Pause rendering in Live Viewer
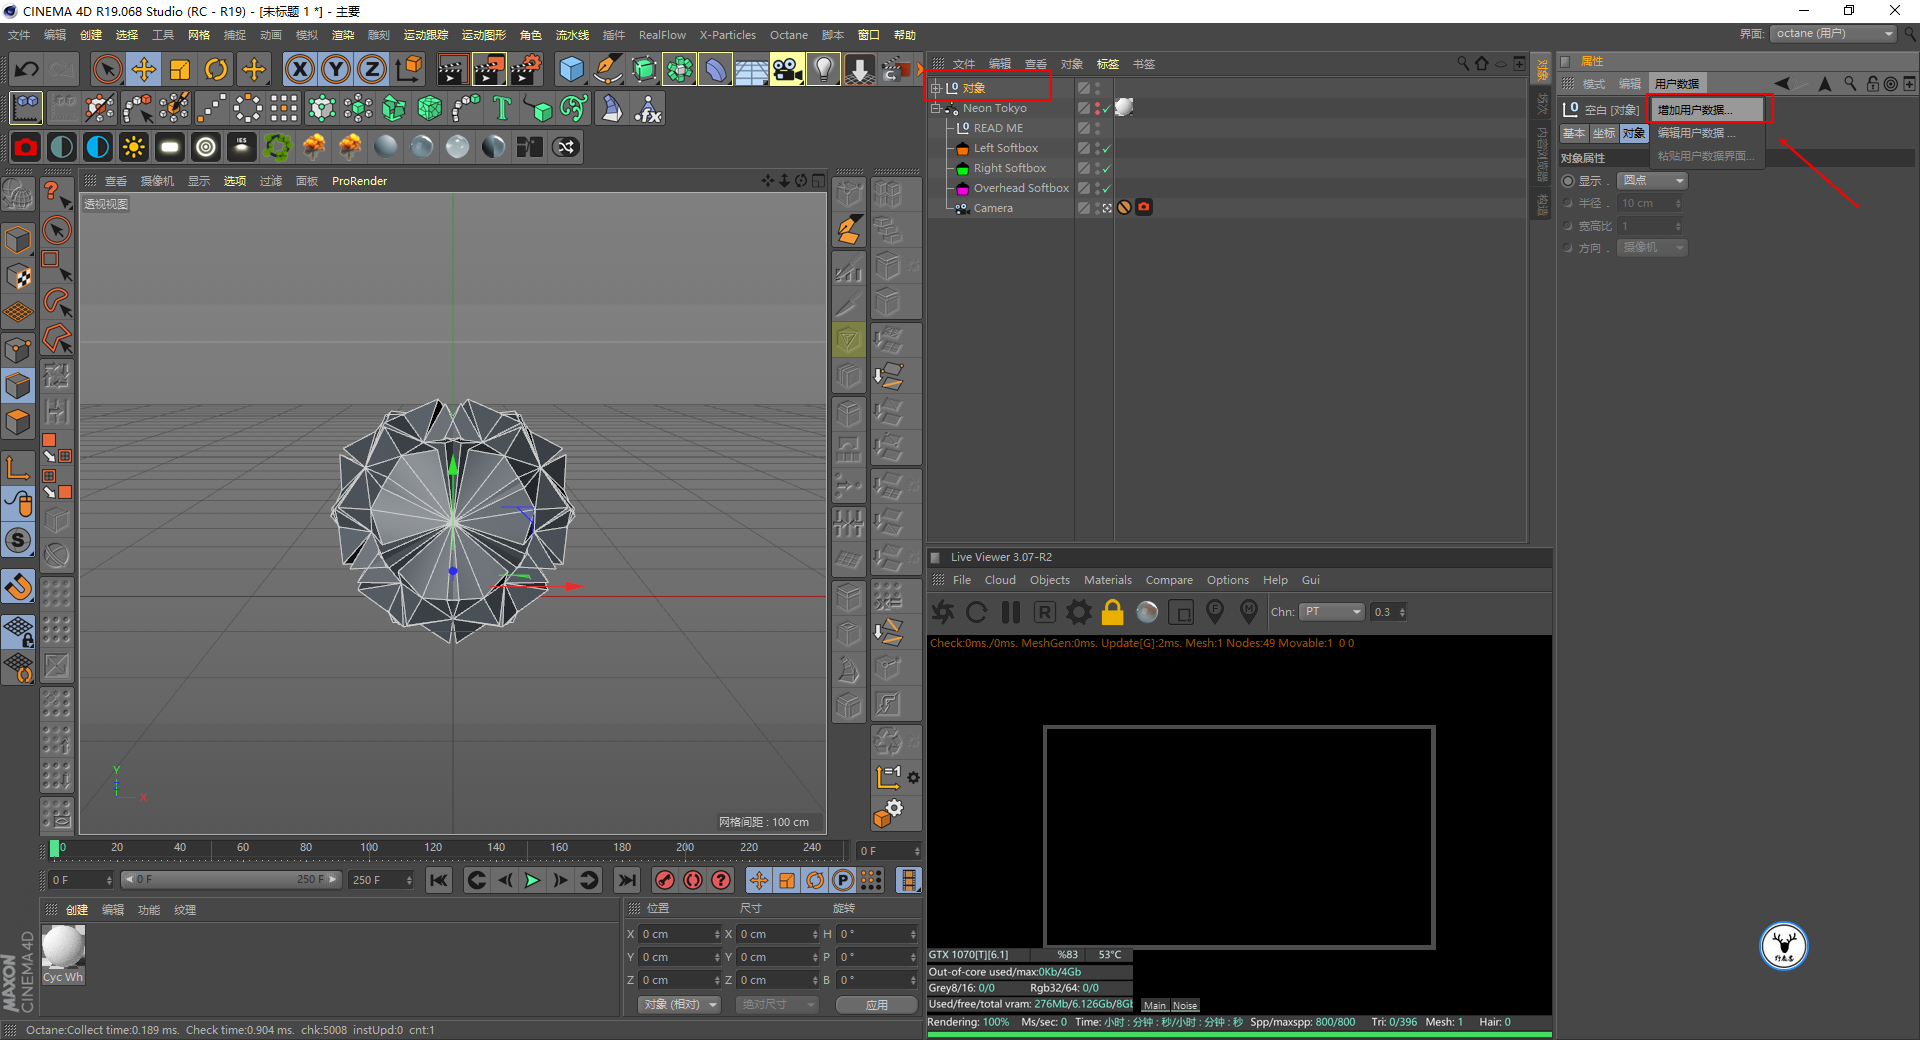1920x1040 pixels. 1011,612
